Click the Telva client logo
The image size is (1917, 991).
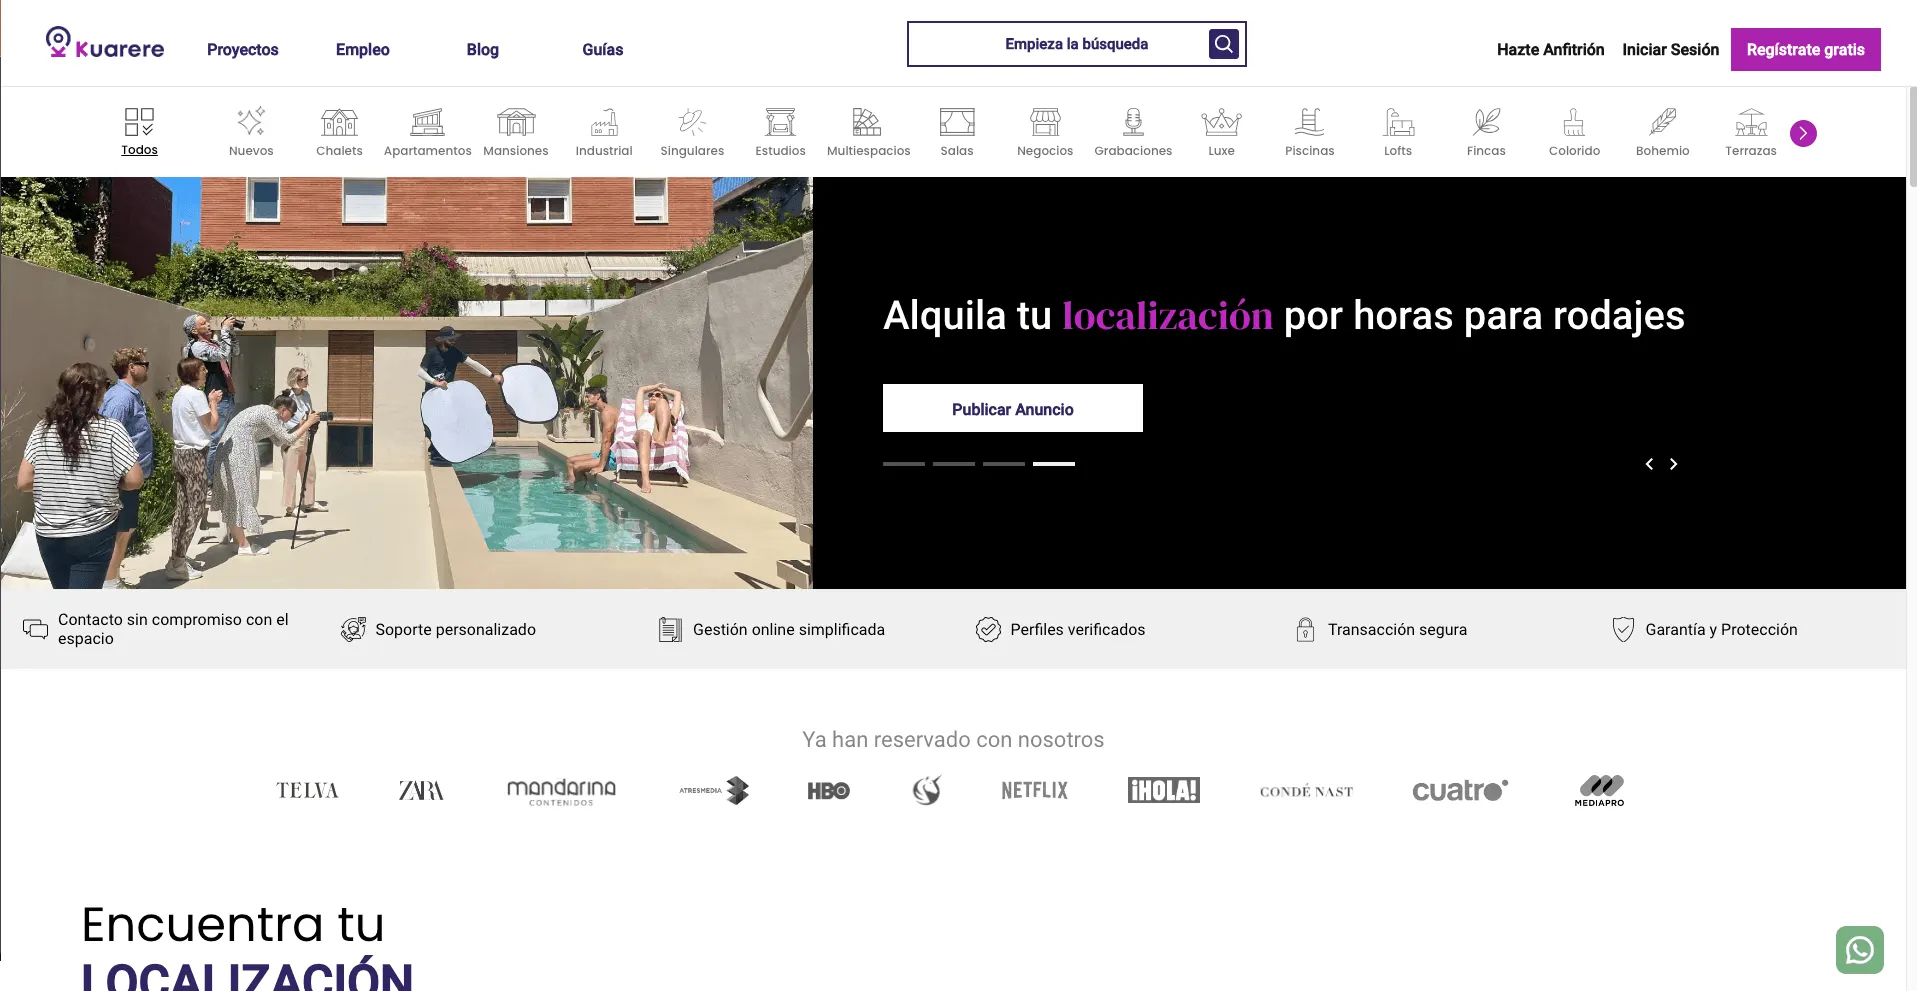(x=307, y=791)
